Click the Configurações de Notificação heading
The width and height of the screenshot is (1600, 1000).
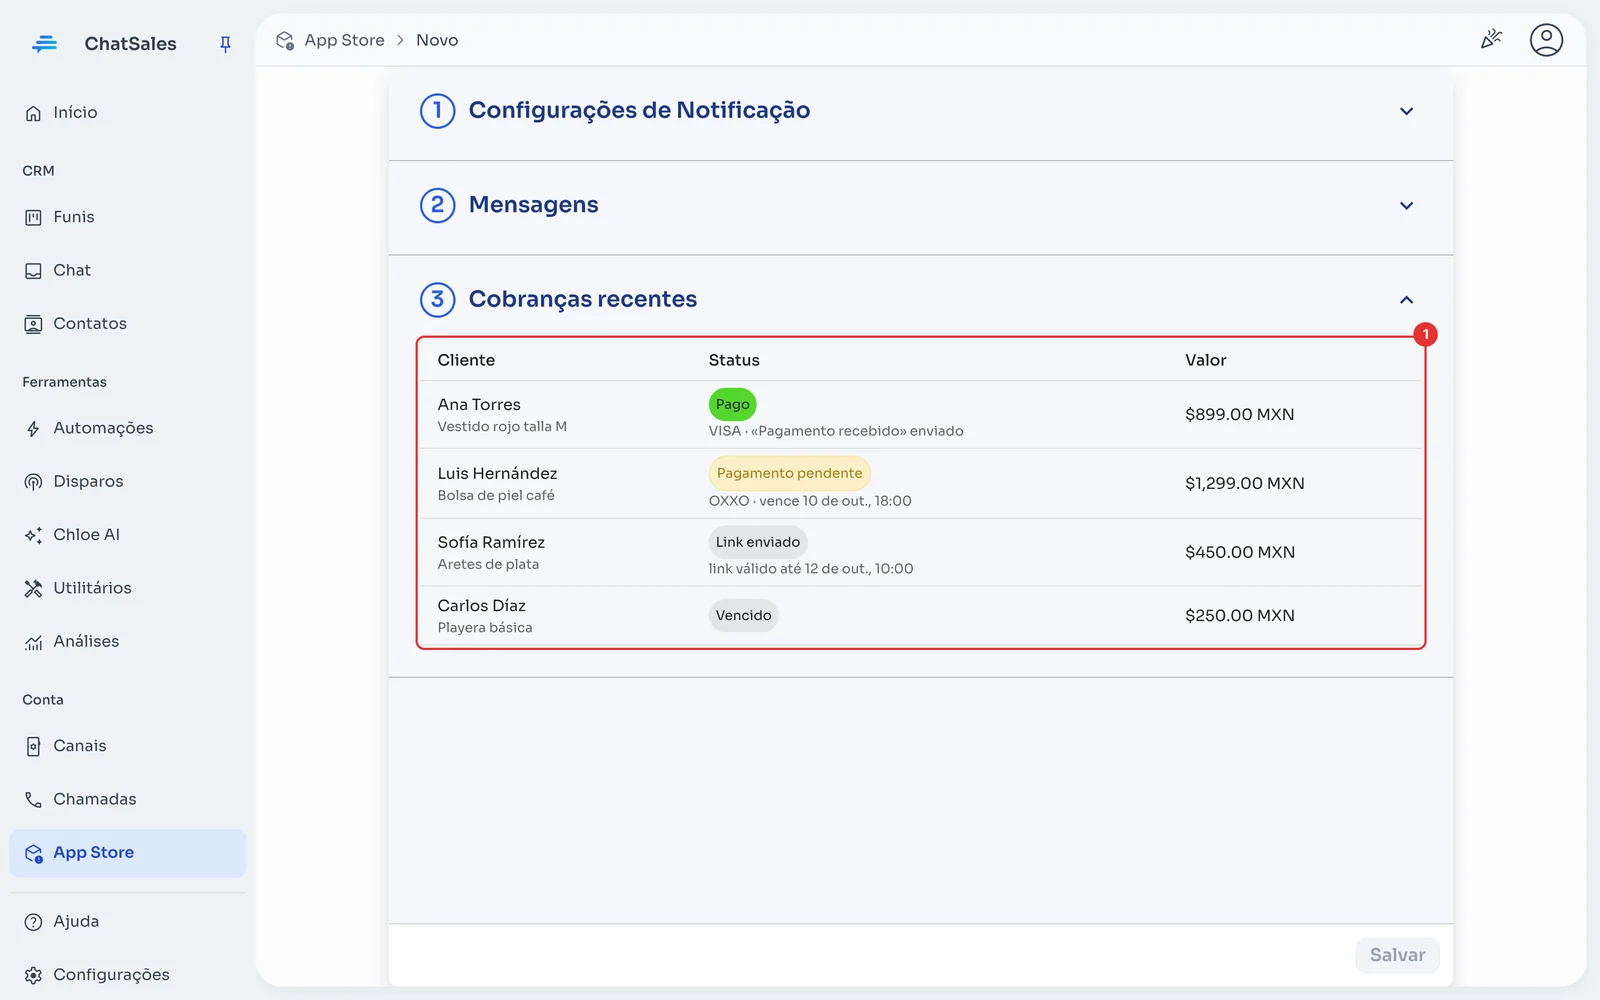pos(639,110)
